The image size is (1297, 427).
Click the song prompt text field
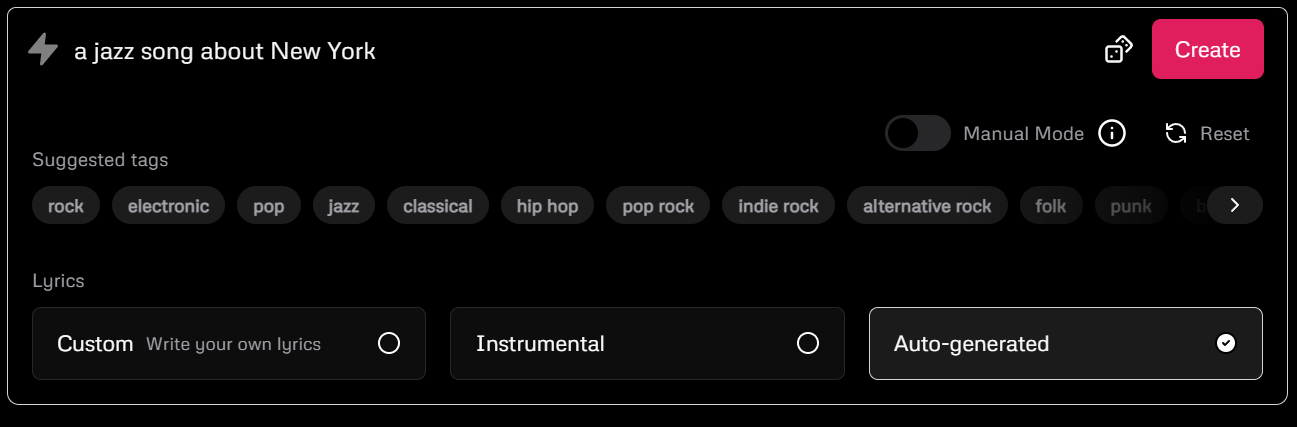point(580,50)
